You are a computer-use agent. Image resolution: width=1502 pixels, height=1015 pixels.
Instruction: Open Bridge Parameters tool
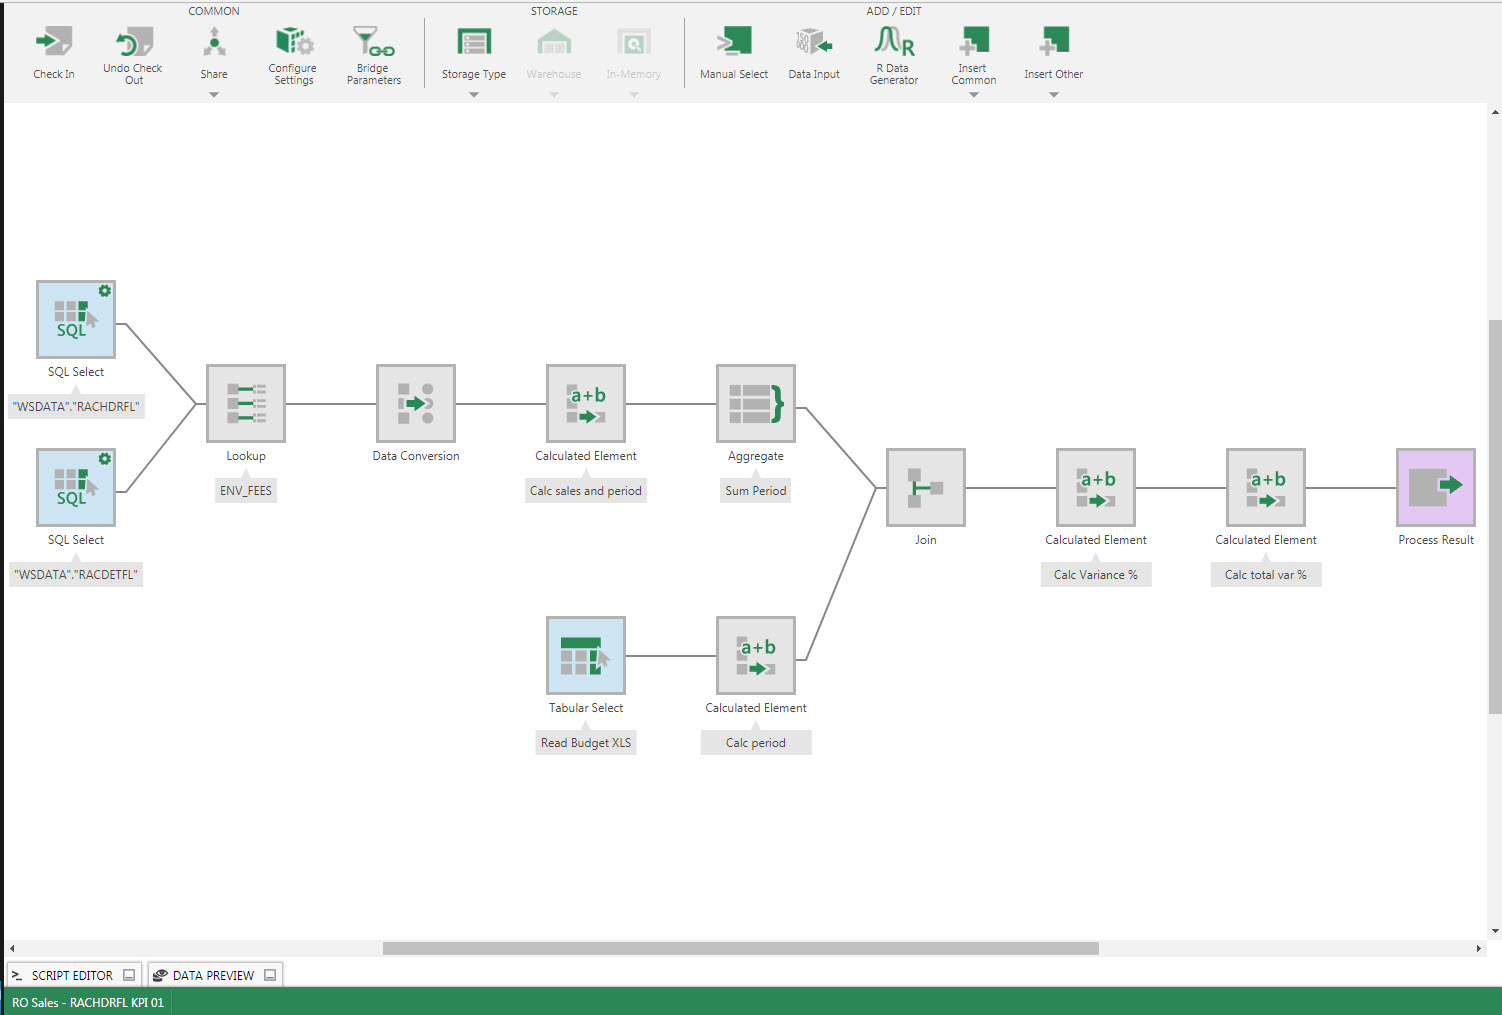point(373,43)
